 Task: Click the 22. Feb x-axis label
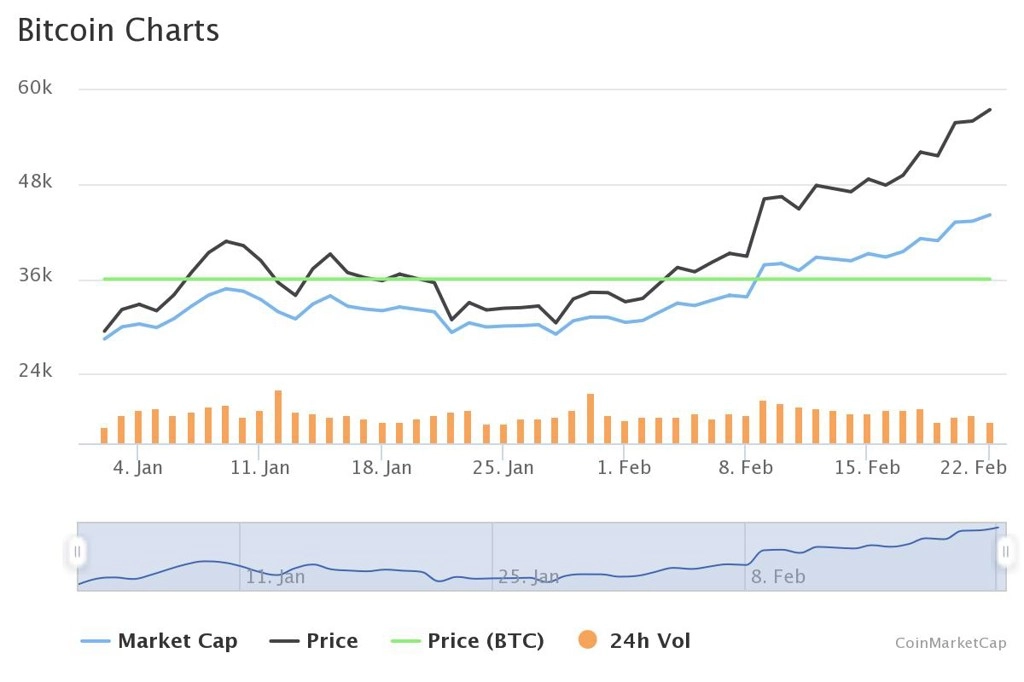click(973, 467)
